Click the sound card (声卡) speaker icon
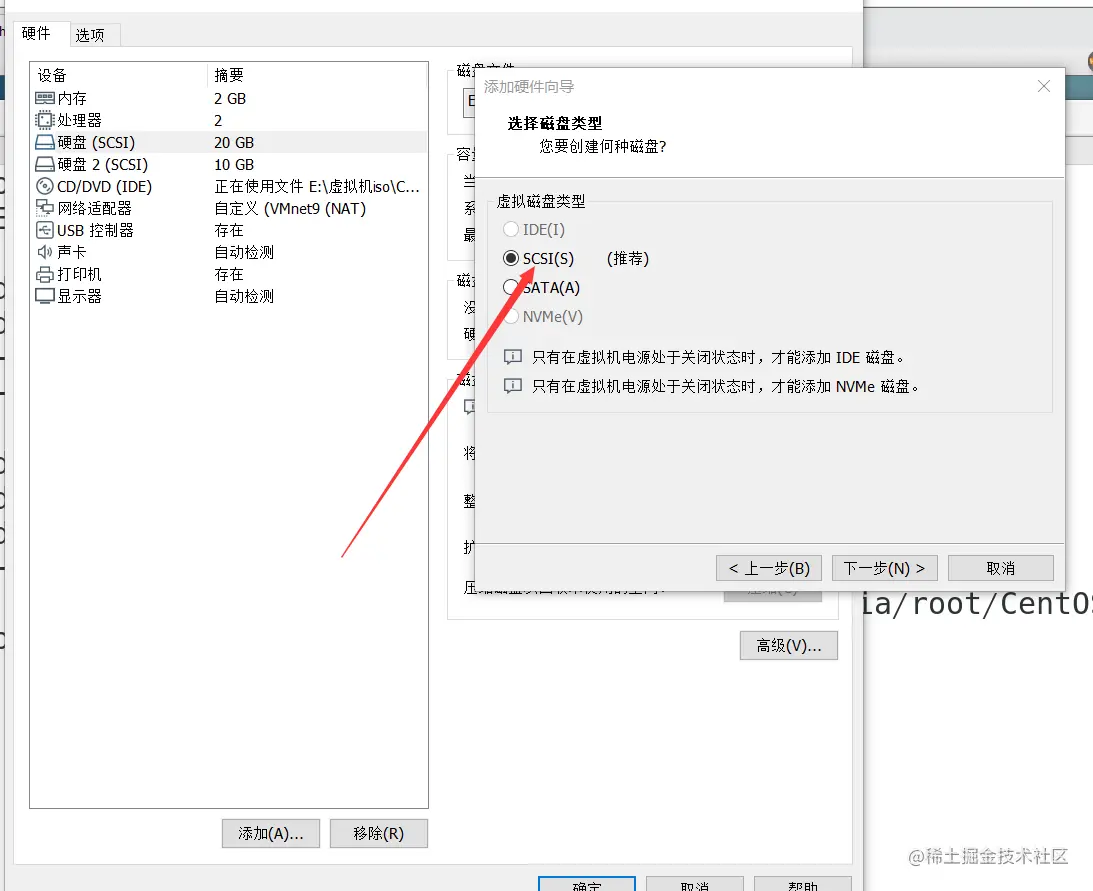Image resolution: width=1093 pixels, height=891 pixels. pyautogui.click(x=45, y=252)
